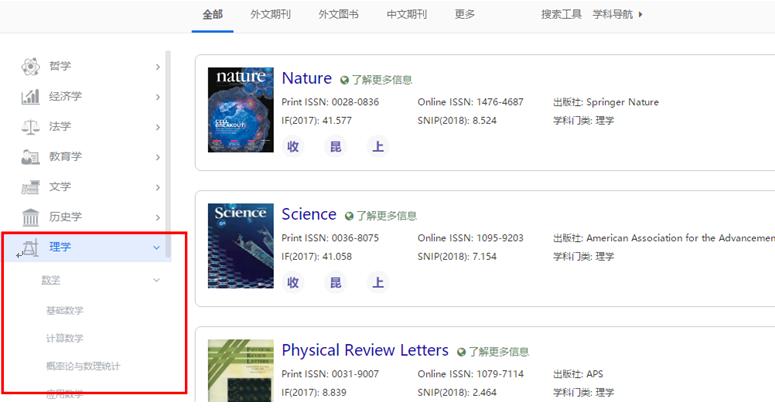Expand the 历史学 category chevron
The width and height of the screenshot is (775, 408).
coord(158,218)
